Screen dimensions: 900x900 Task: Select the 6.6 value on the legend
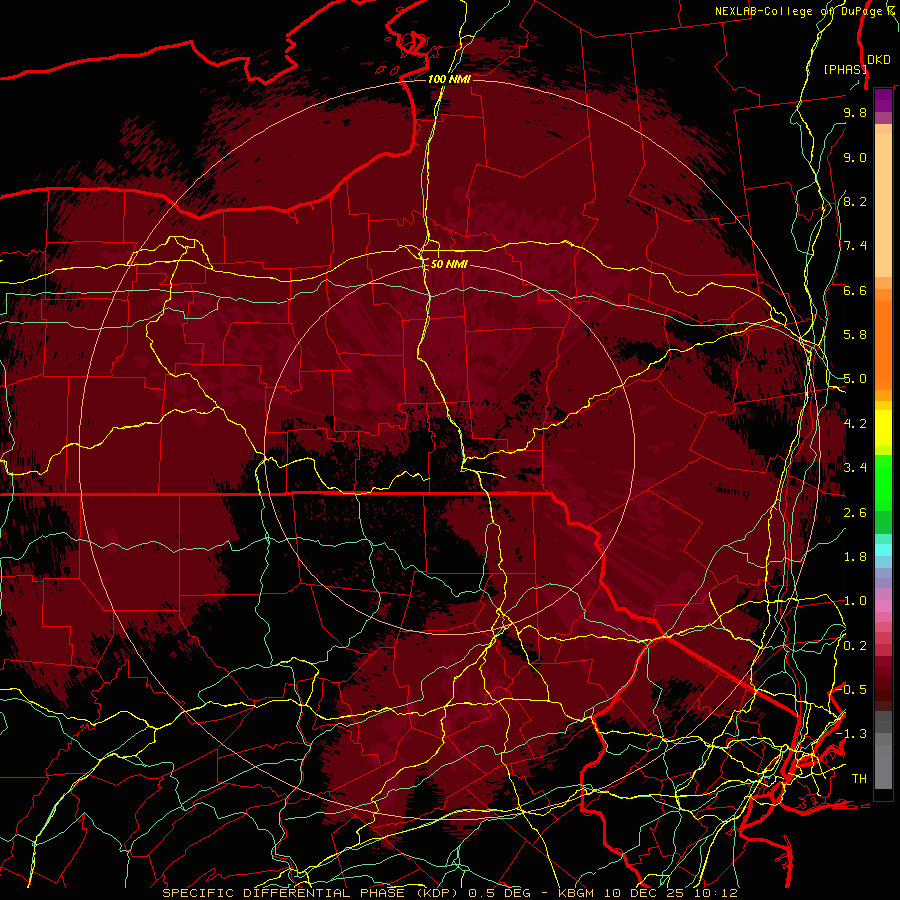point(855,290)
